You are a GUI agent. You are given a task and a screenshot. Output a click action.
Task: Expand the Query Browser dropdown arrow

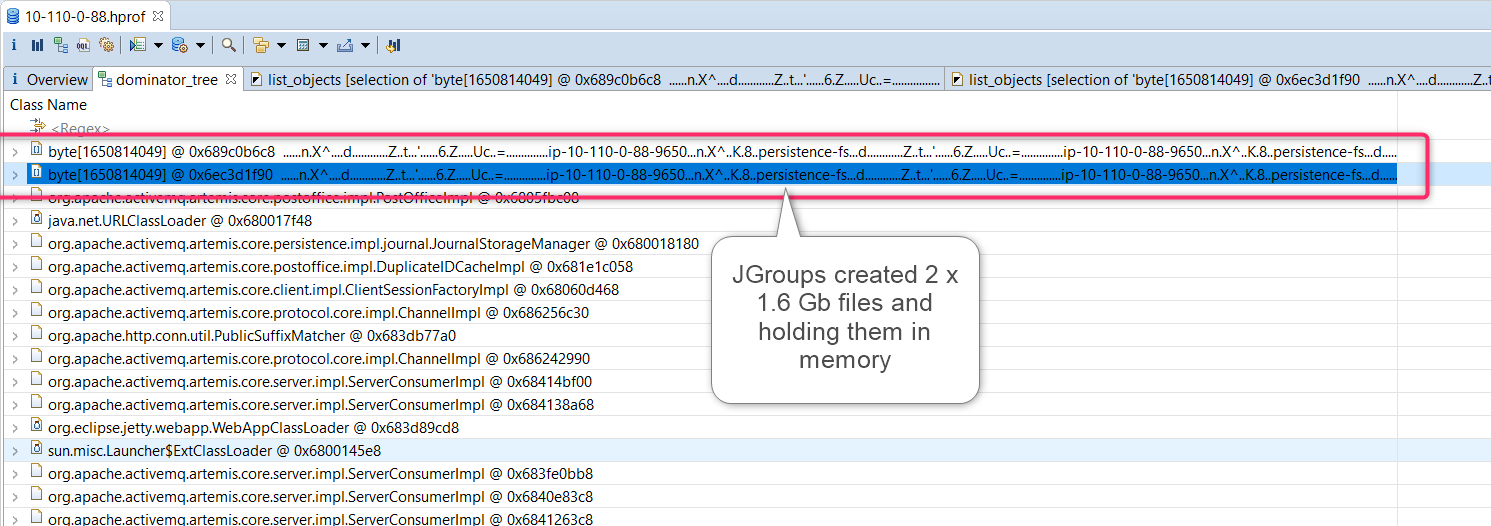click(x=200, y=46)
